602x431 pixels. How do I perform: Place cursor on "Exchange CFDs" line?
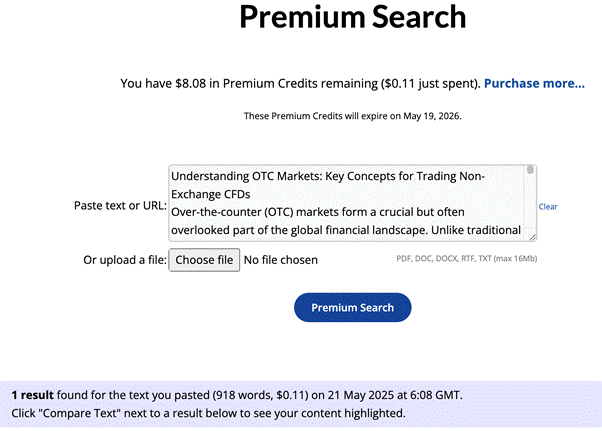point(210,194)
